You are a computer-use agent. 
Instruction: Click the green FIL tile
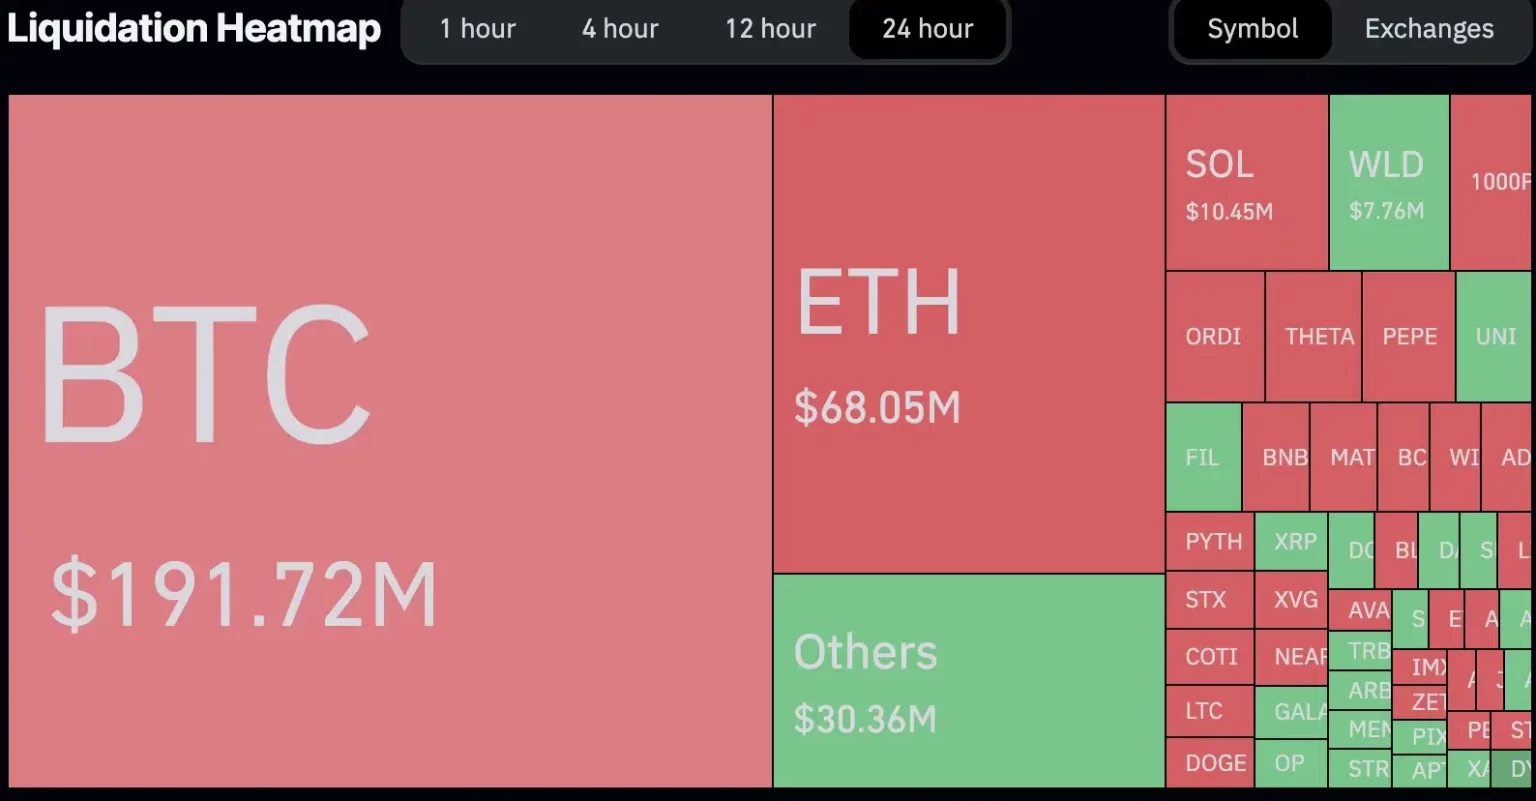click(1203, 457)
